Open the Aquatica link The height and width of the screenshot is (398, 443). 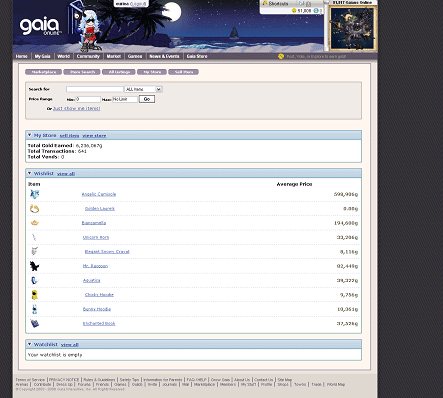(x=92, y=281)
